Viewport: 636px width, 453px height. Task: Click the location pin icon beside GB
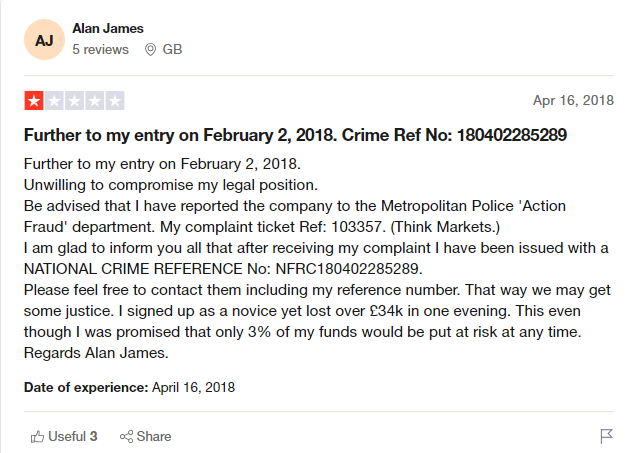pos(151,49)
